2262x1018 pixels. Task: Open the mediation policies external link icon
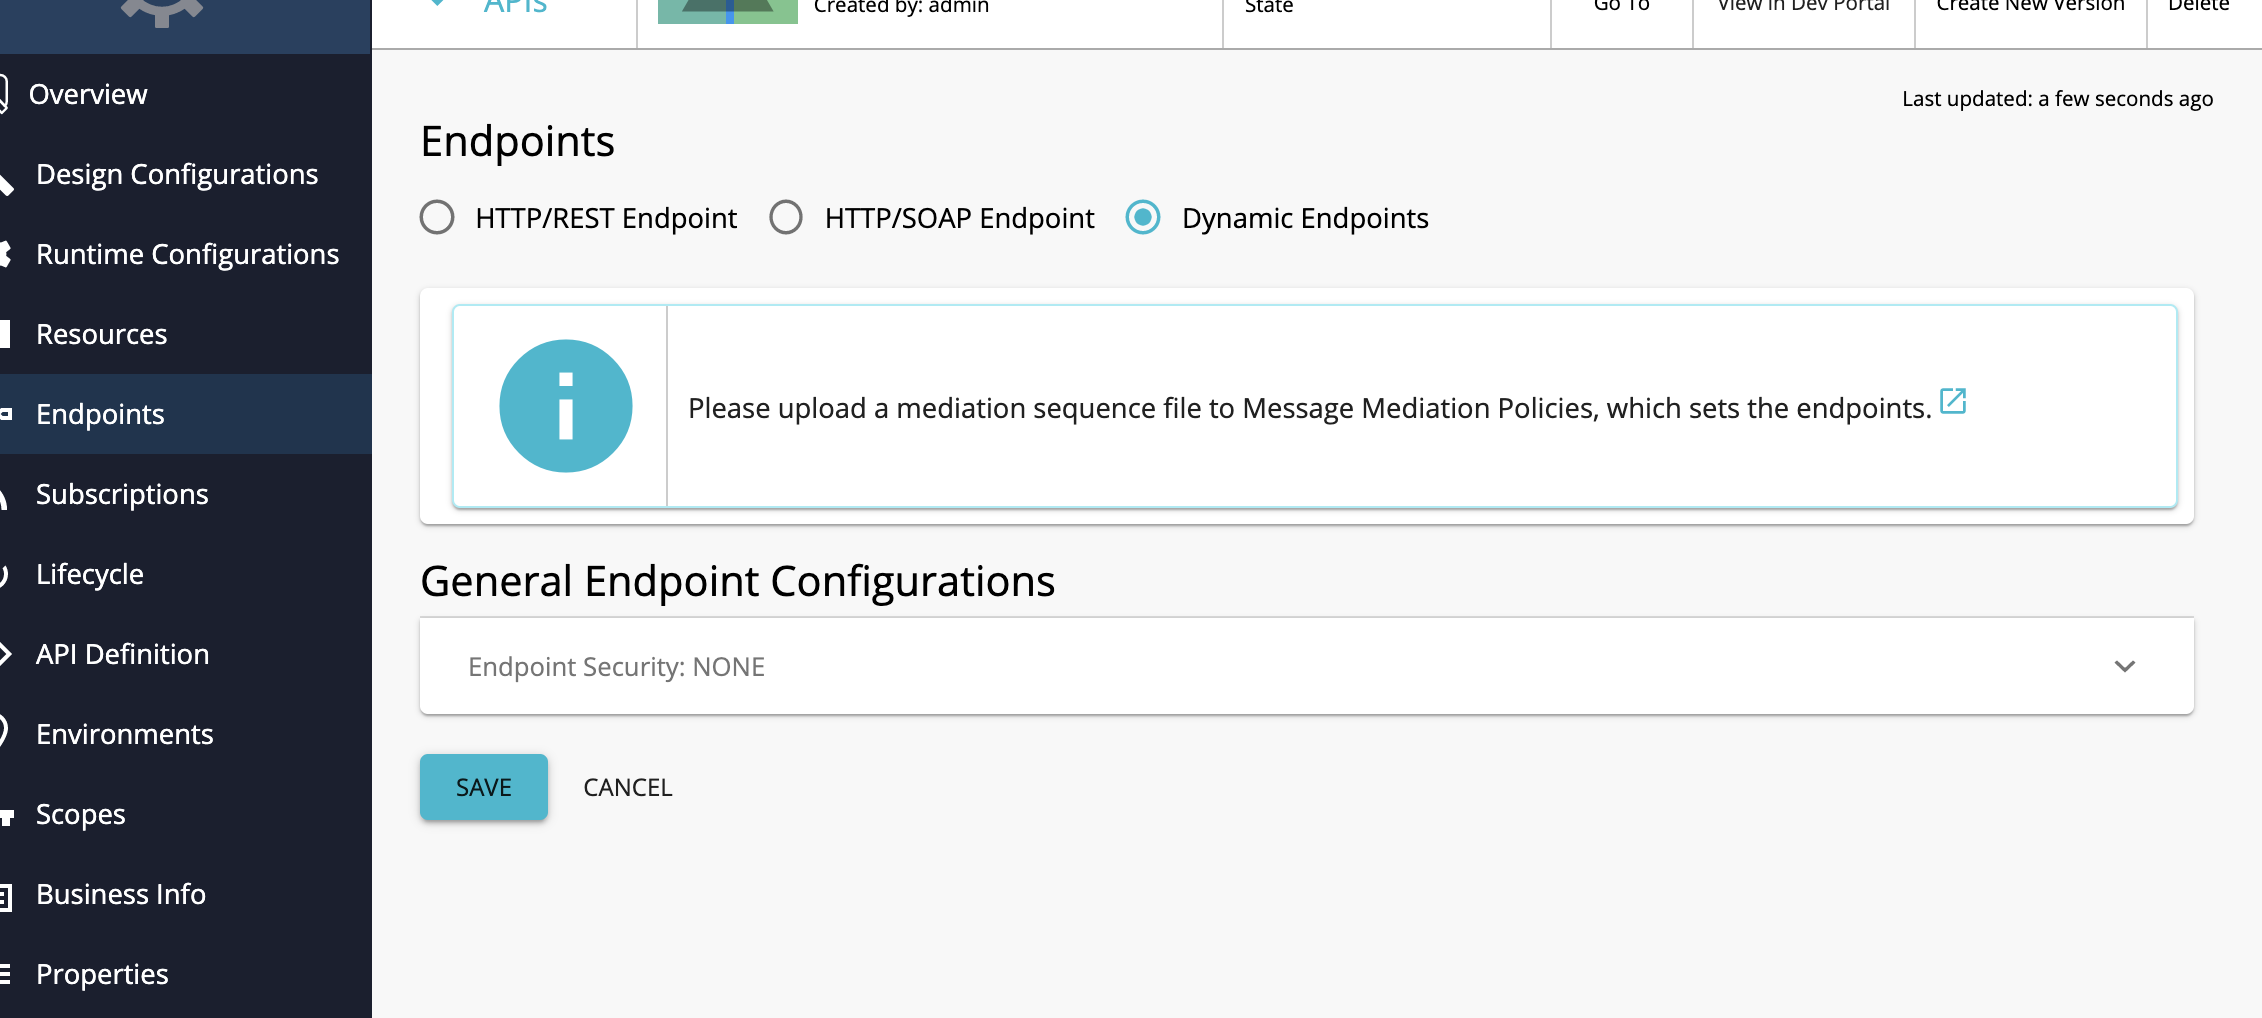click(1953, 401)
